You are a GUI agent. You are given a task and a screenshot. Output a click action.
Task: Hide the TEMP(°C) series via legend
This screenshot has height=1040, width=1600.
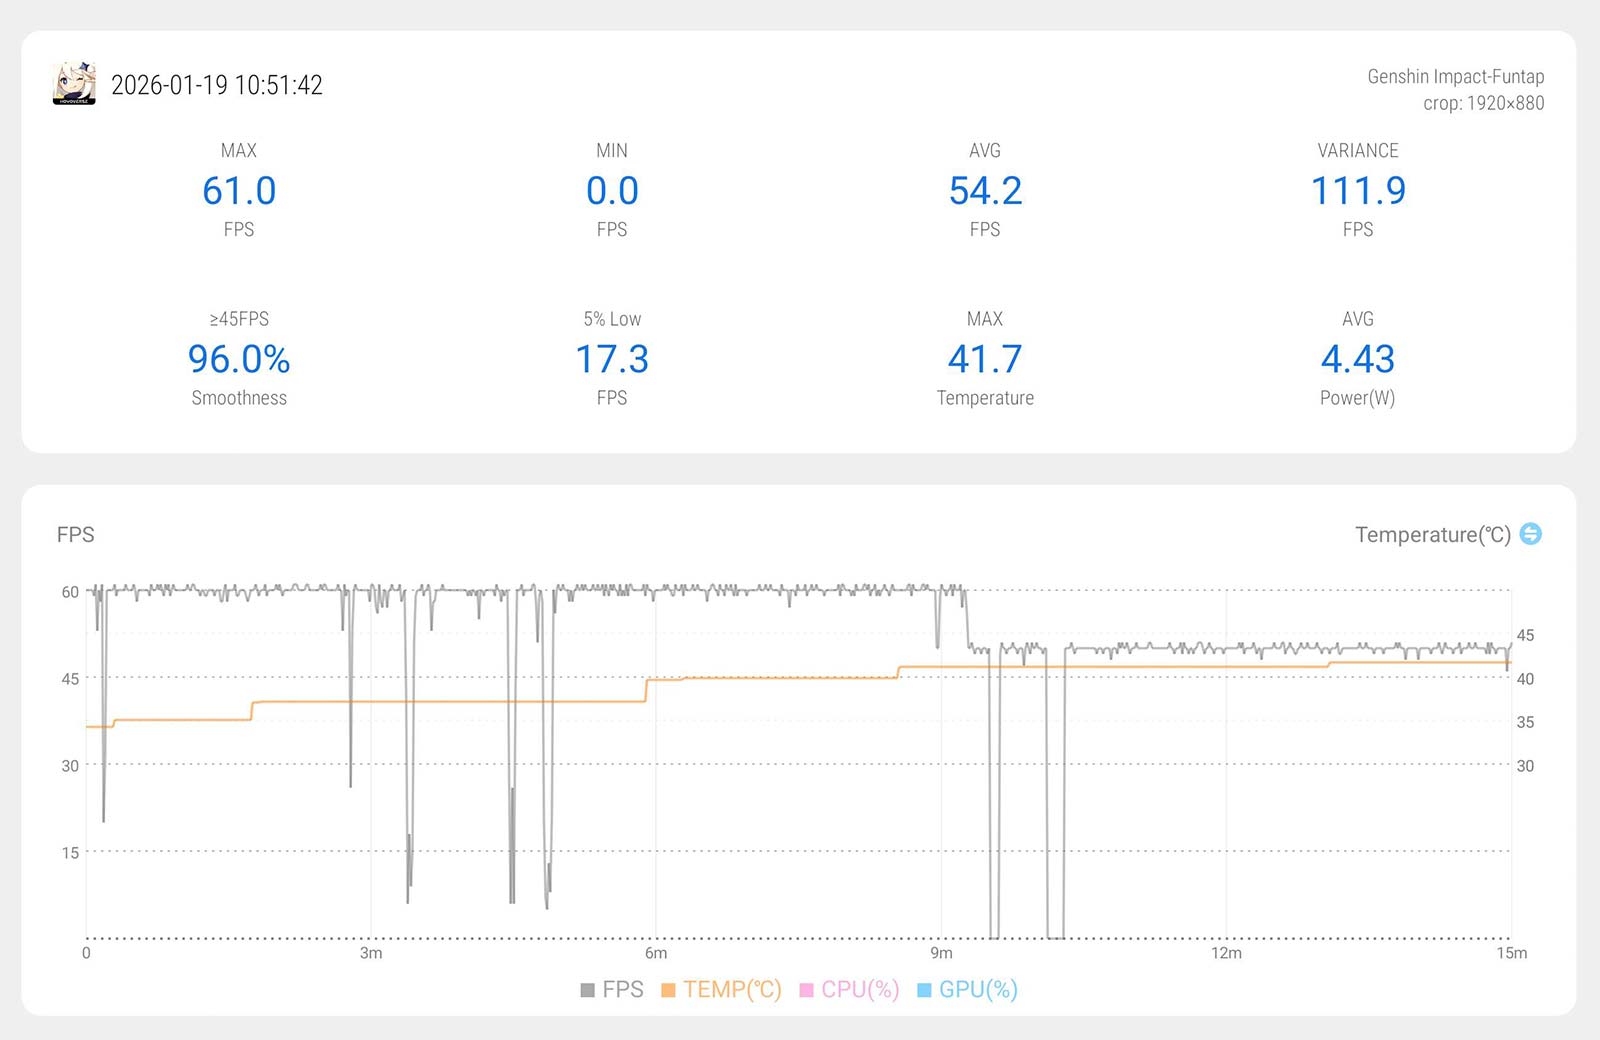click(721, 990)
